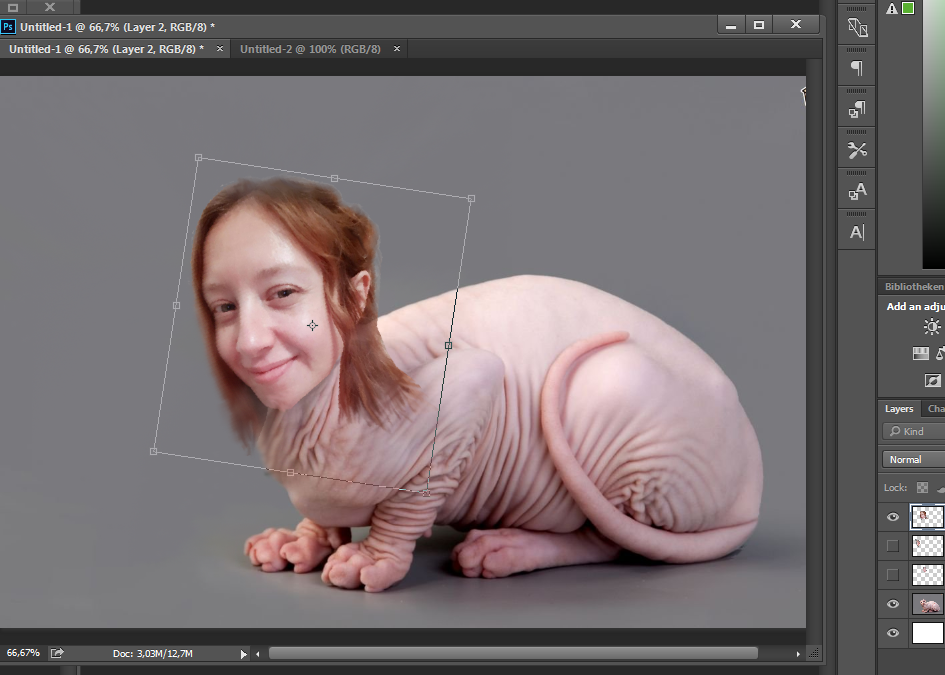Click the green out-of-gamut color swatch
Screen dimensions: 945x675
click(908, 8)
